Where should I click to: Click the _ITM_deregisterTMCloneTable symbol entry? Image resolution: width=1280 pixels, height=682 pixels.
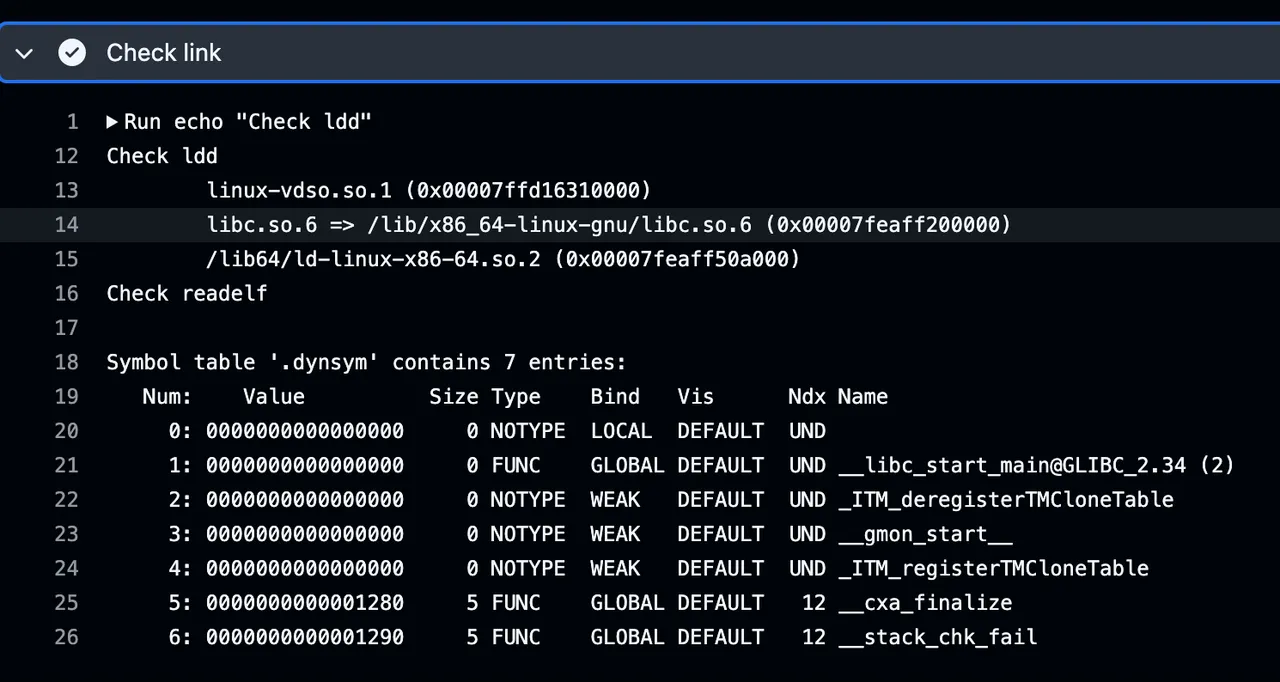[1005, 499]
